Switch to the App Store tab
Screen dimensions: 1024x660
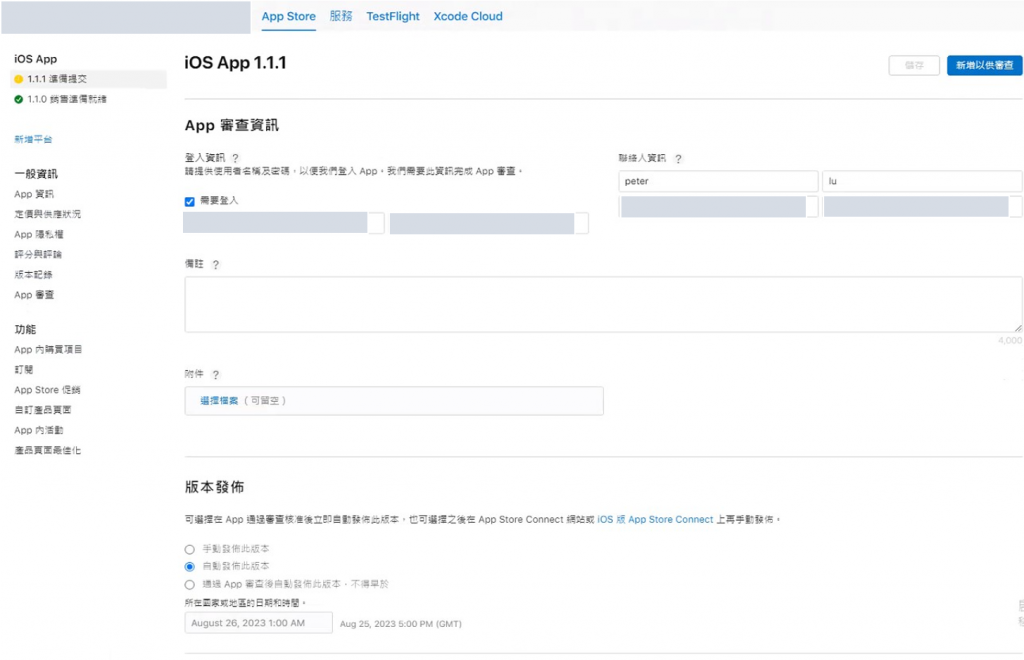coord(289,16)
